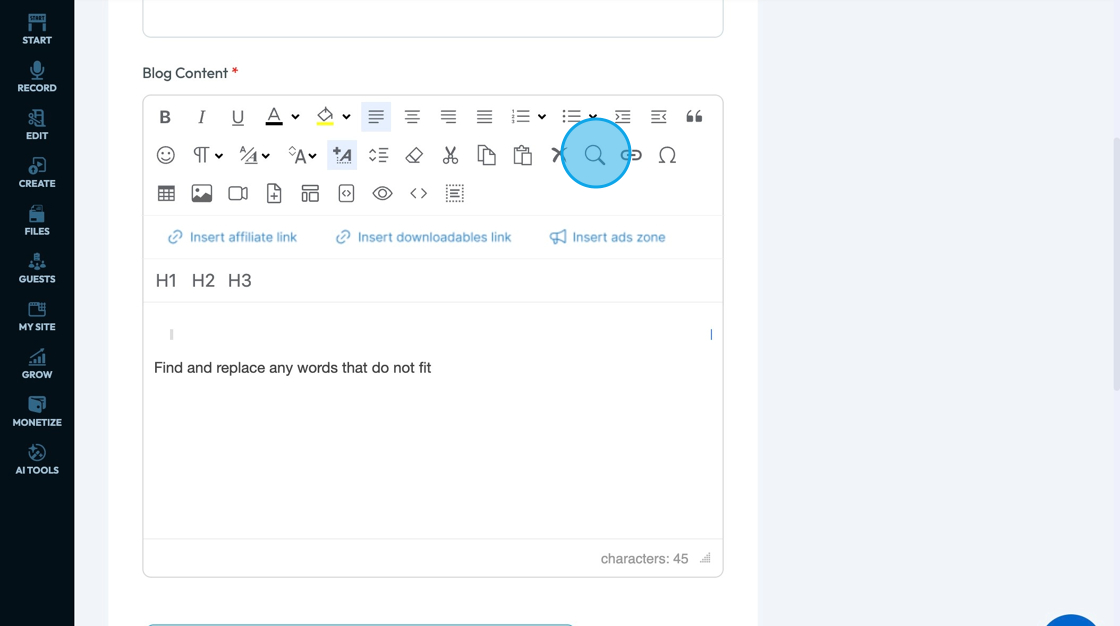Toggle the highlighted inline style button
The height and width of the screenshot is (626, 1120).
342,155
